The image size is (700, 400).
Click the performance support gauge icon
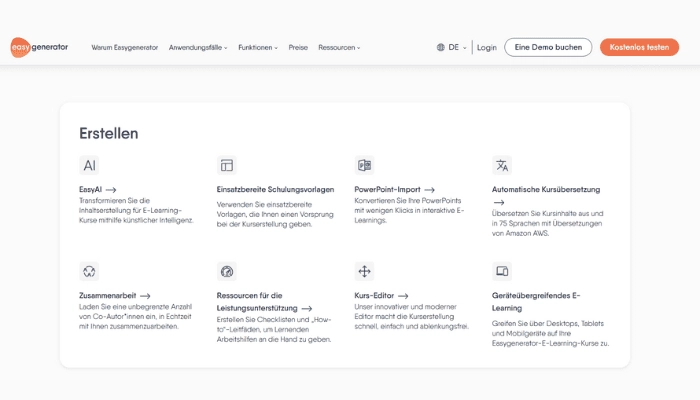click(227, 271)
